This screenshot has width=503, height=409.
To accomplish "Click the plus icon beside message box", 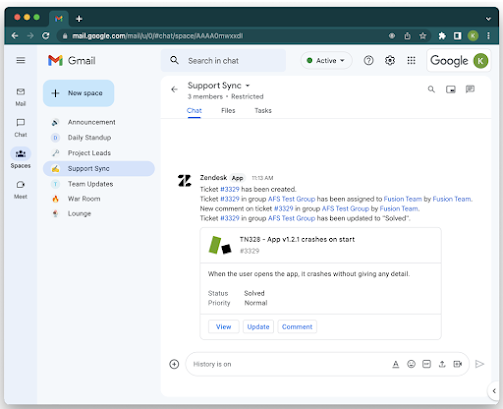I will click(174, 364).
